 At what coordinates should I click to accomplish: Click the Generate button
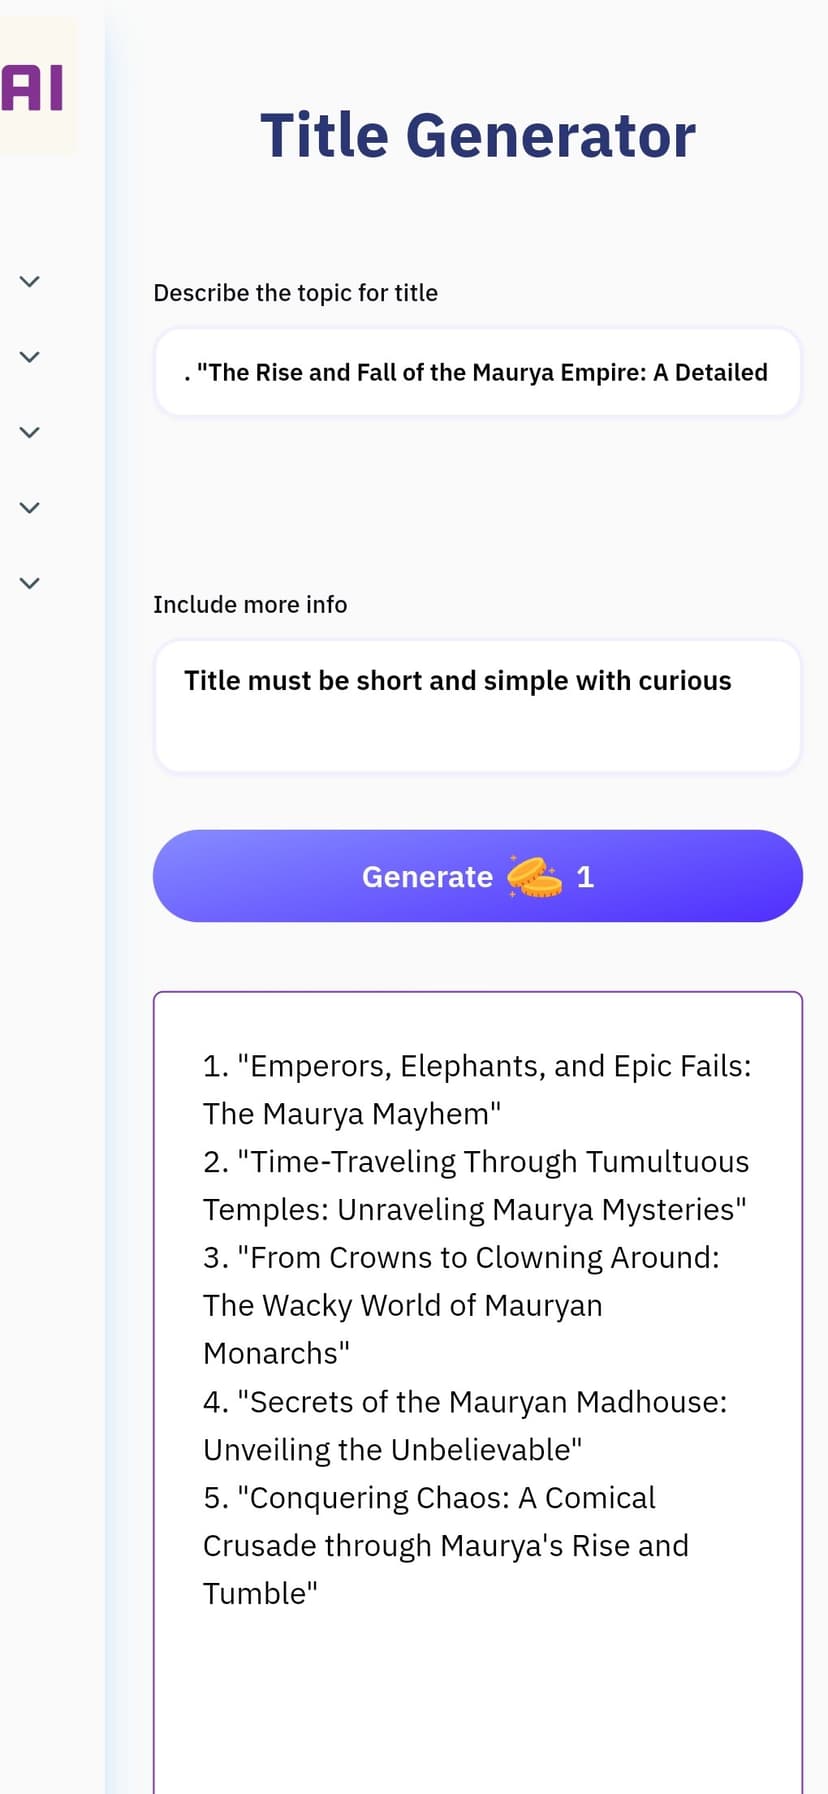478,876
